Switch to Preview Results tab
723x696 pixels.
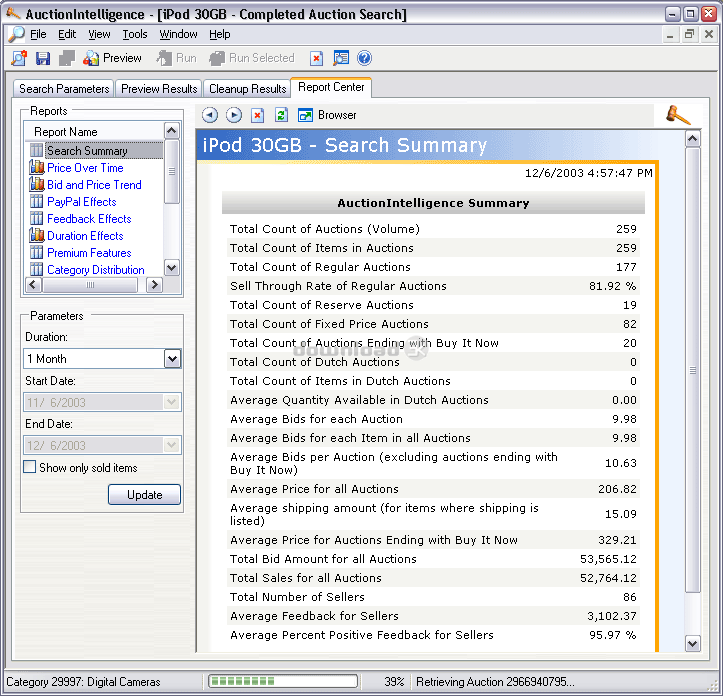click(159, 89)
